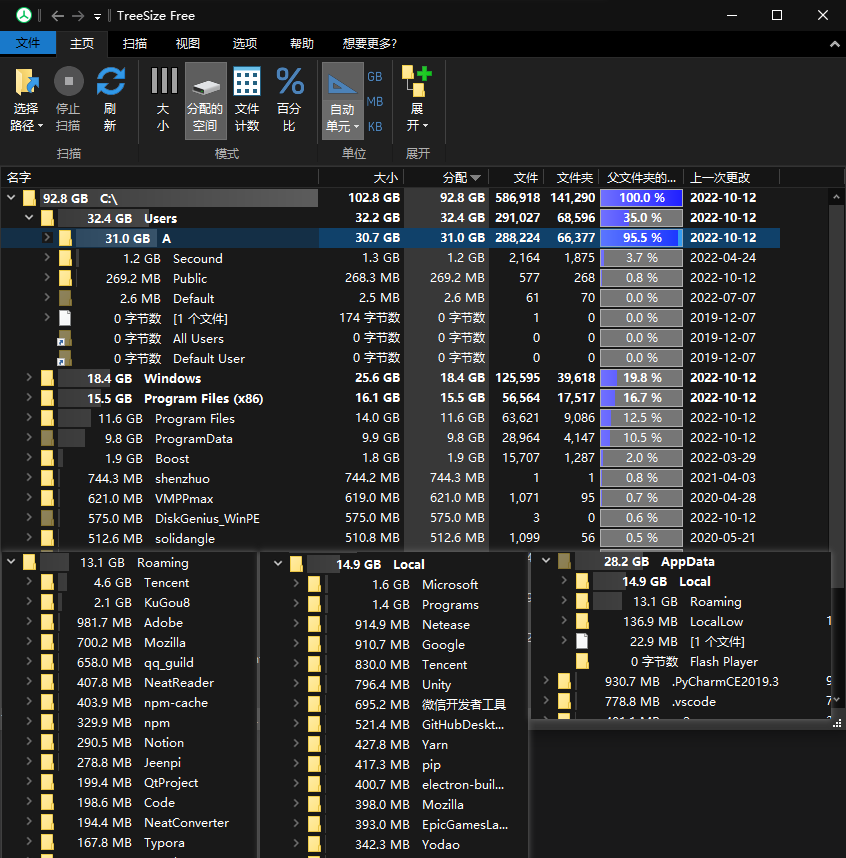This screenshot has width=846, height=858.
Task: Click the back arrow in the title bar
Action: [x=57, y=16]
